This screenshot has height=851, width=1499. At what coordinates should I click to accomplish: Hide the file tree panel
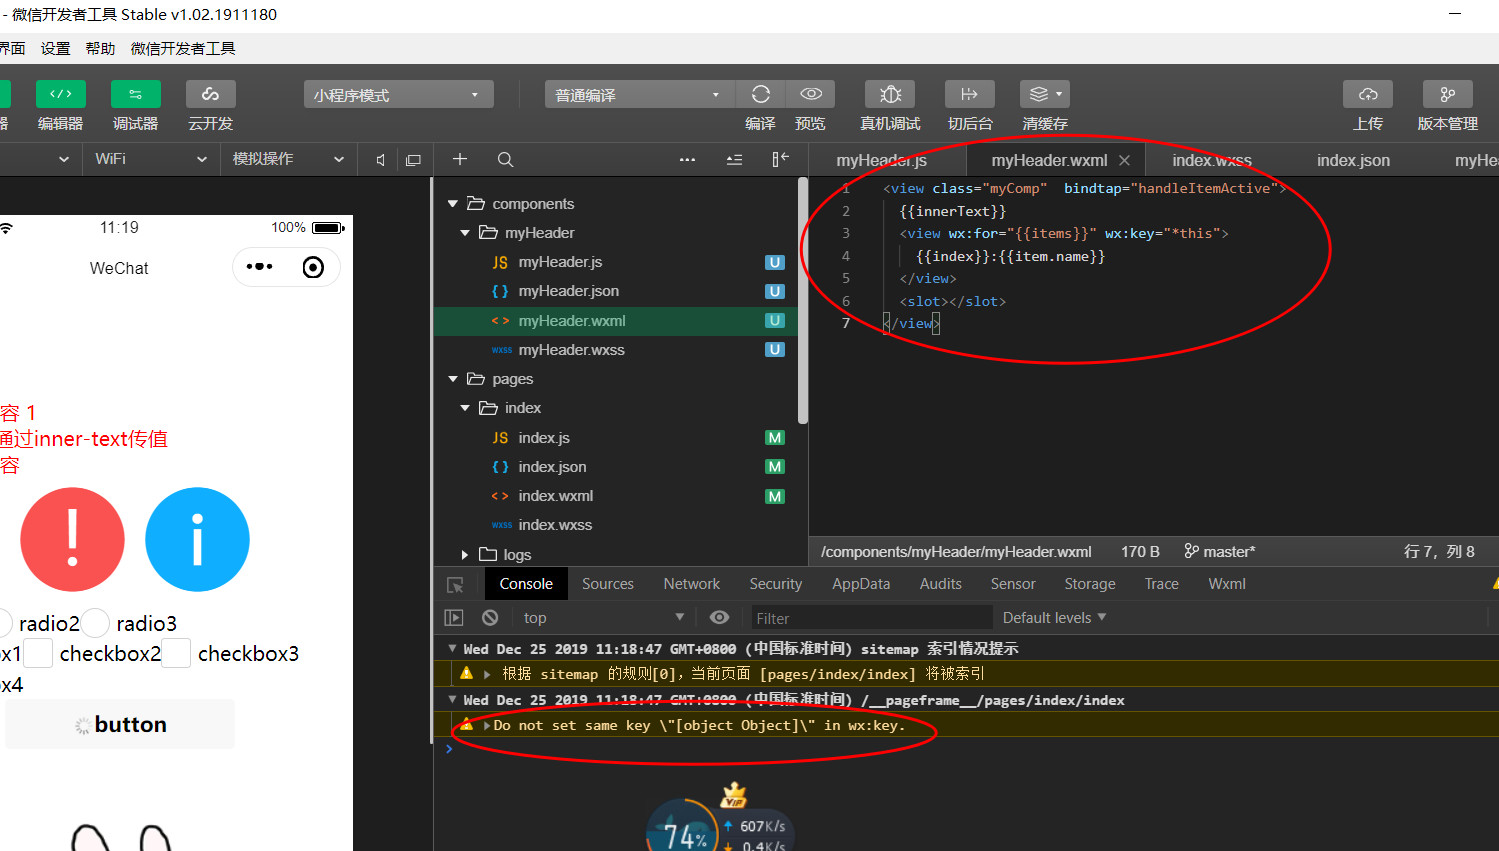tap(781, 159)
